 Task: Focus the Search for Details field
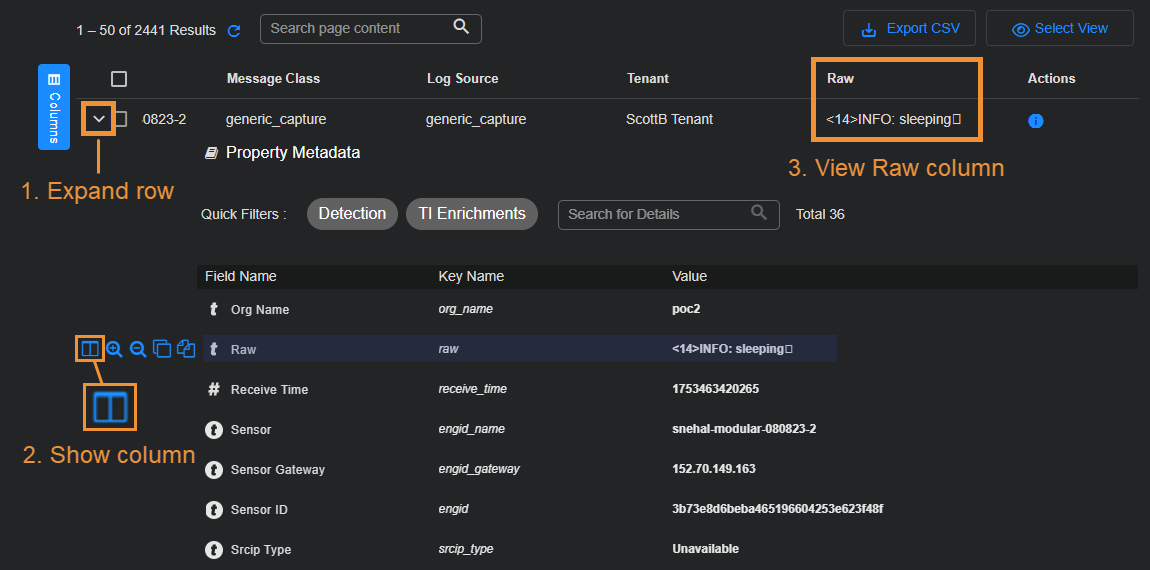(x=655, y=214)
